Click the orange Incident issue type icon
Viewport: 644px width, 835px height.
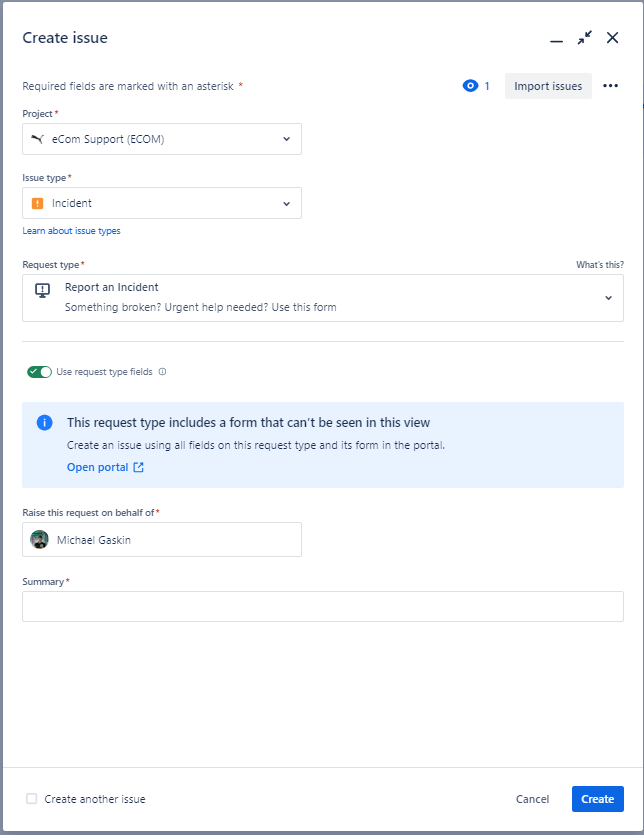tap(37, 203)
